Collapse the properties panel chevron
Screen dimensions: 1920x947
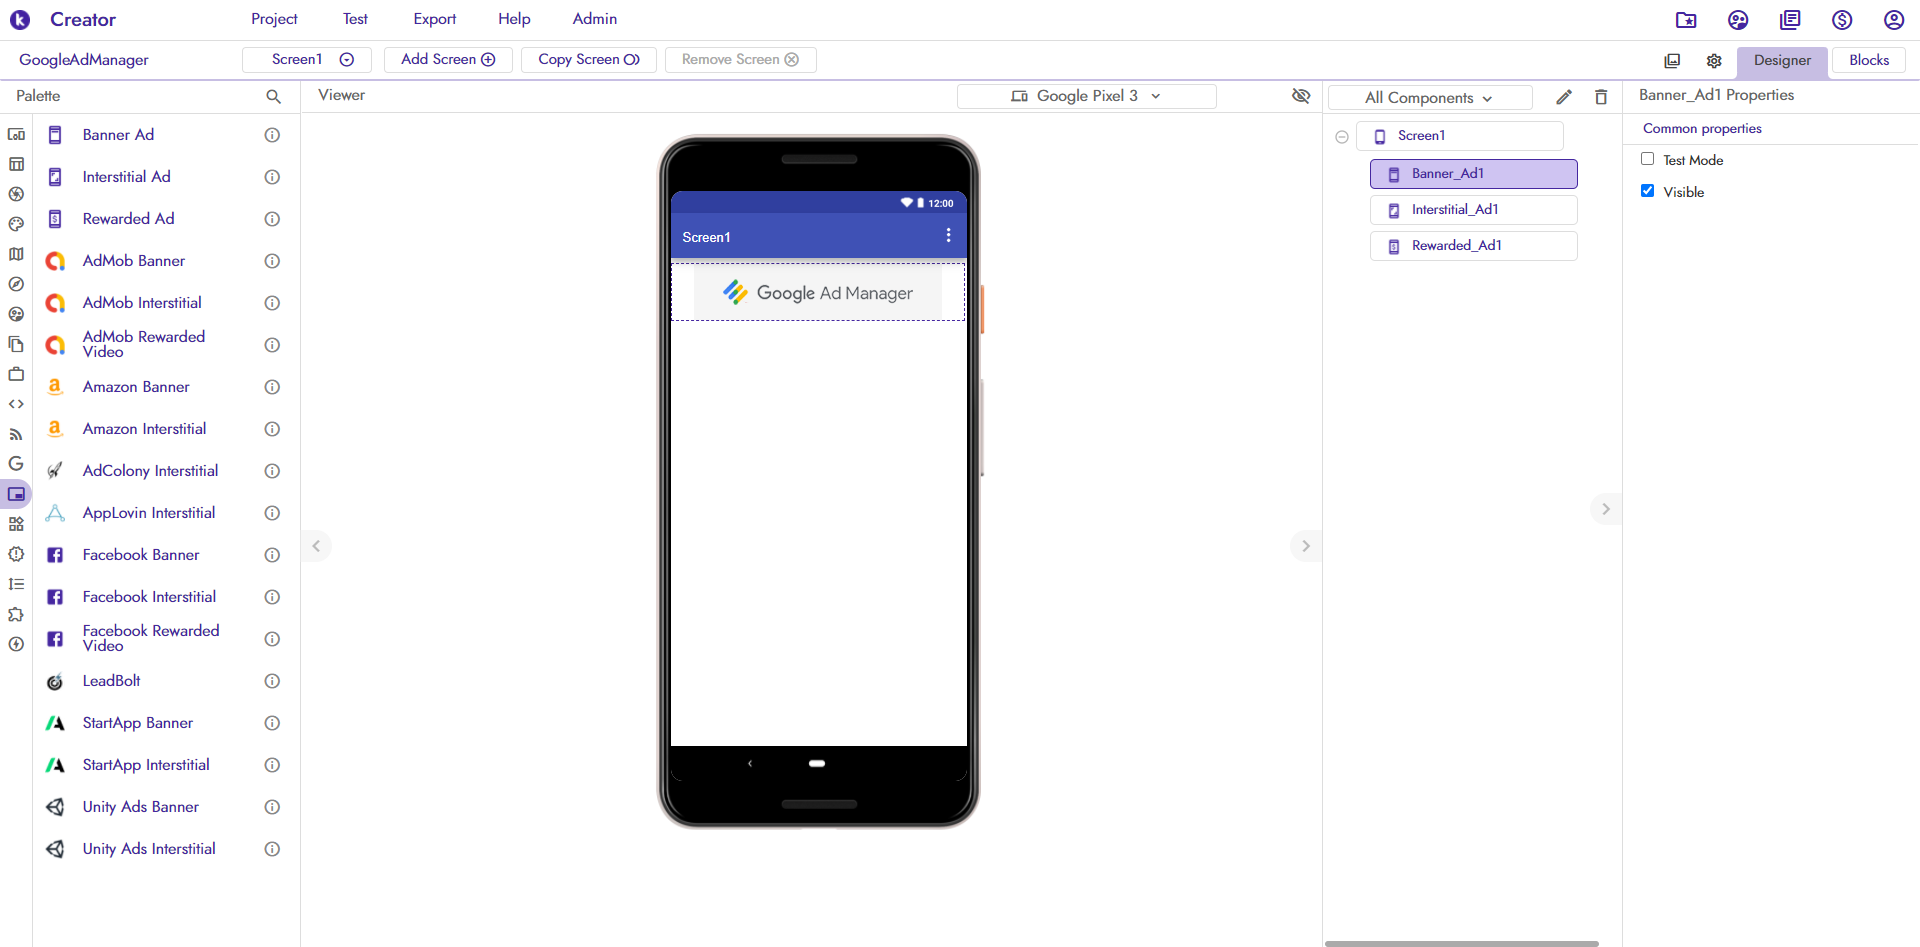coord(1606,509)
